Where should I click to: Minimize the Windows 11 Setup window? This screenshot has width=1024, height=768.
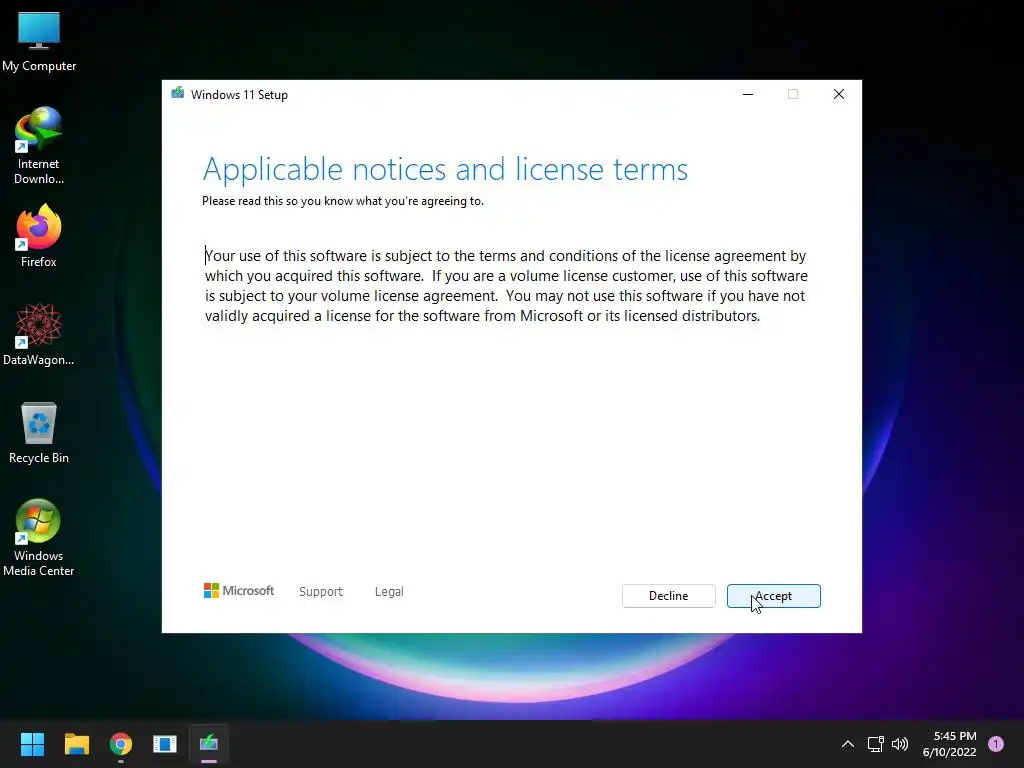[748, 94]
